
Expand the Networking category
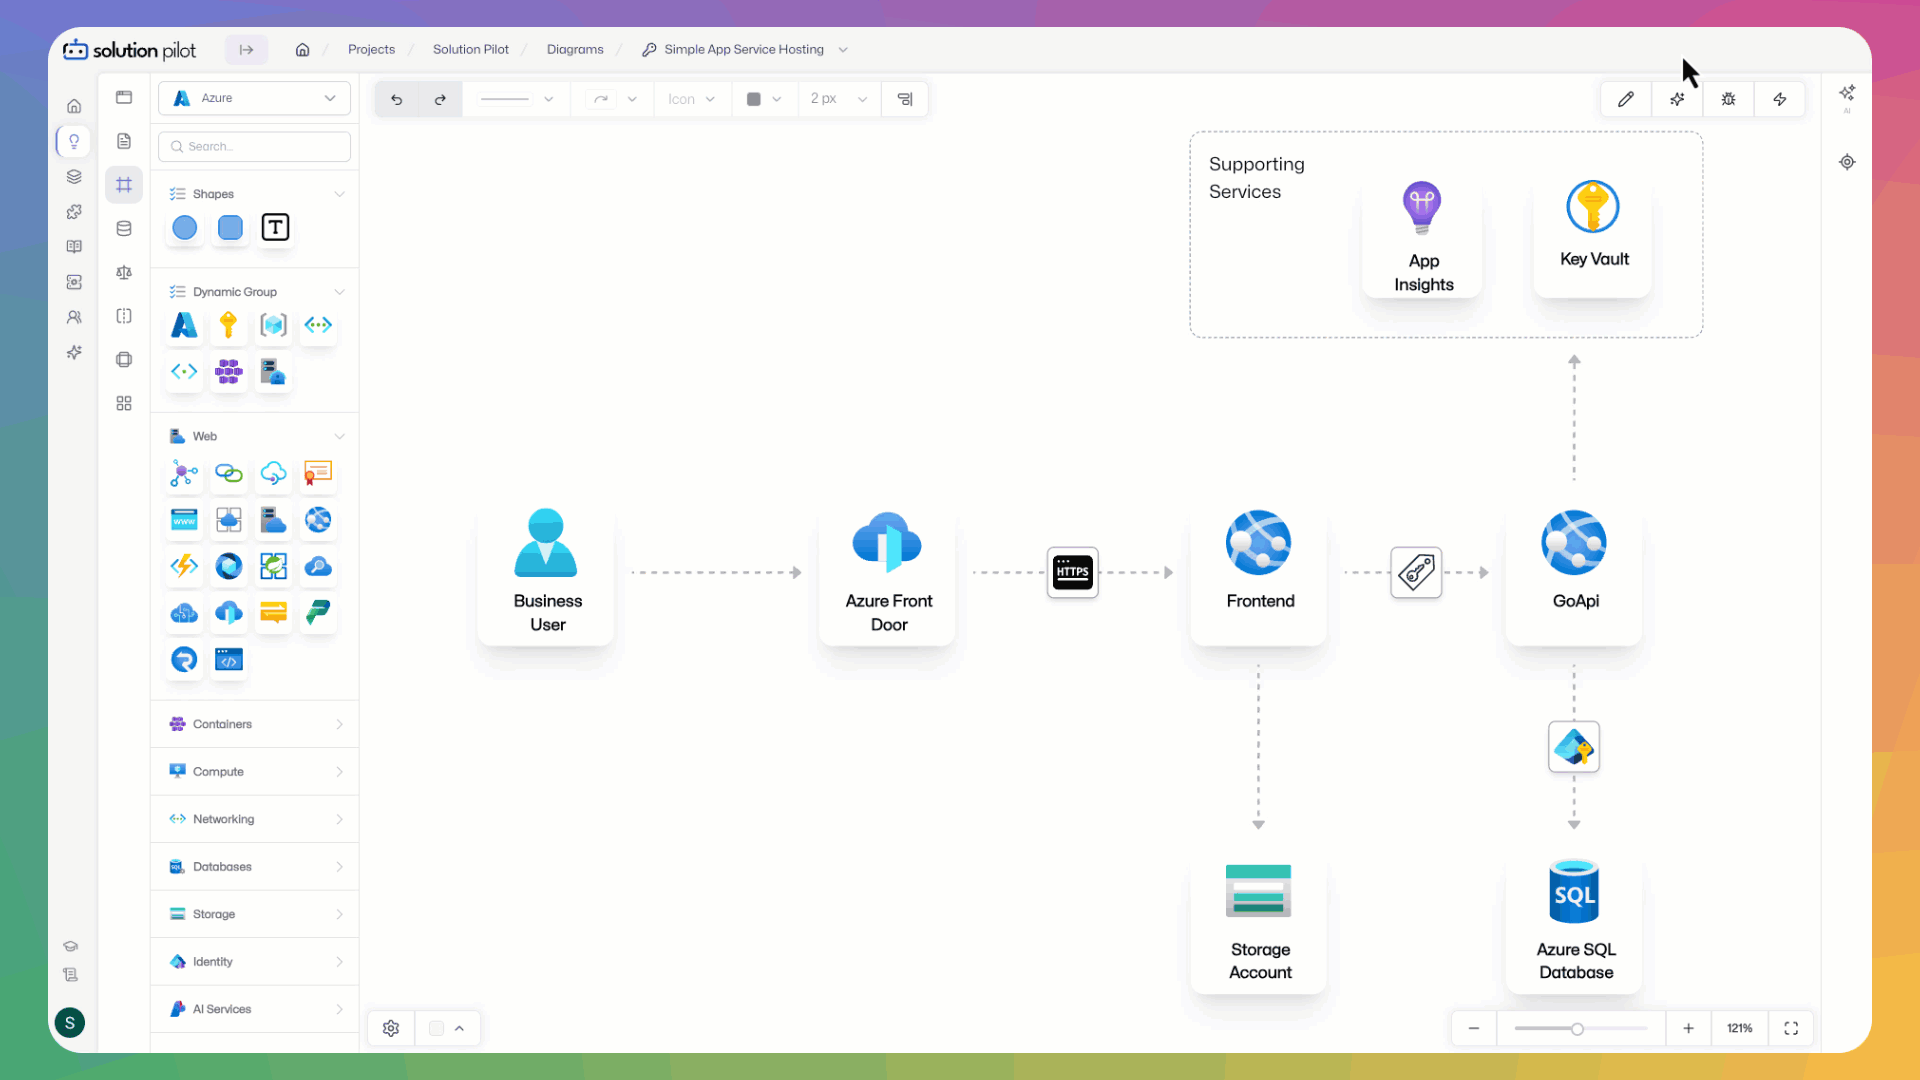click(254, 819)
